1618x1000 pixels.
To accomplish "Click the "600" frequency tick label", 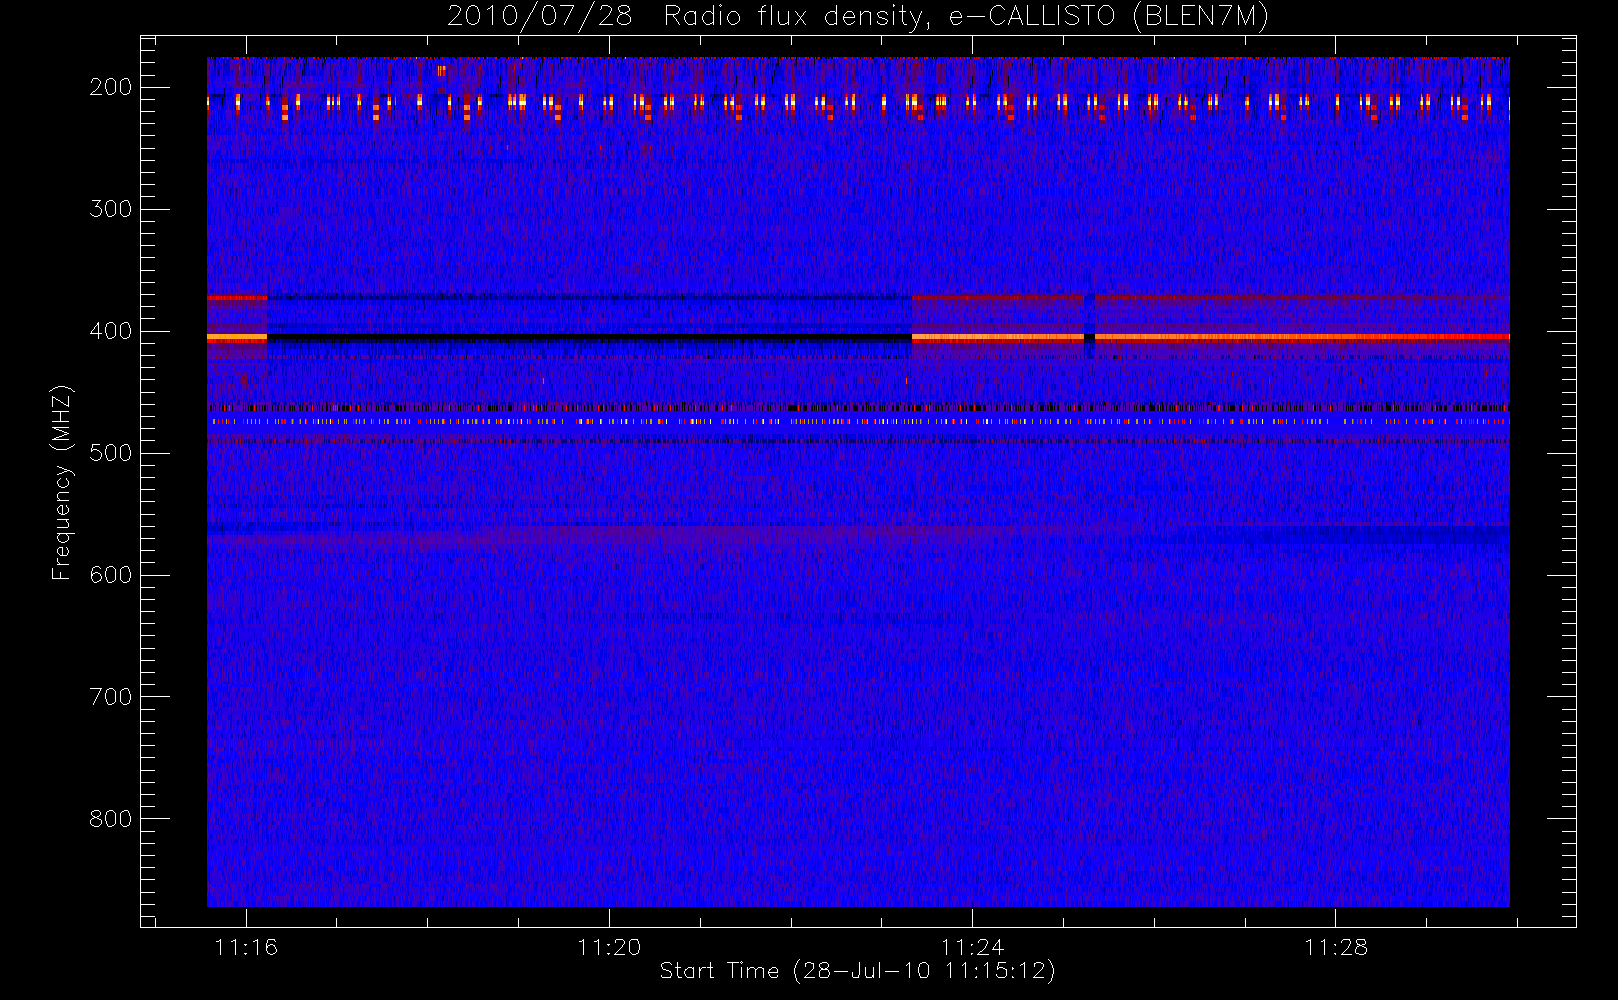I will click(111, 575).
